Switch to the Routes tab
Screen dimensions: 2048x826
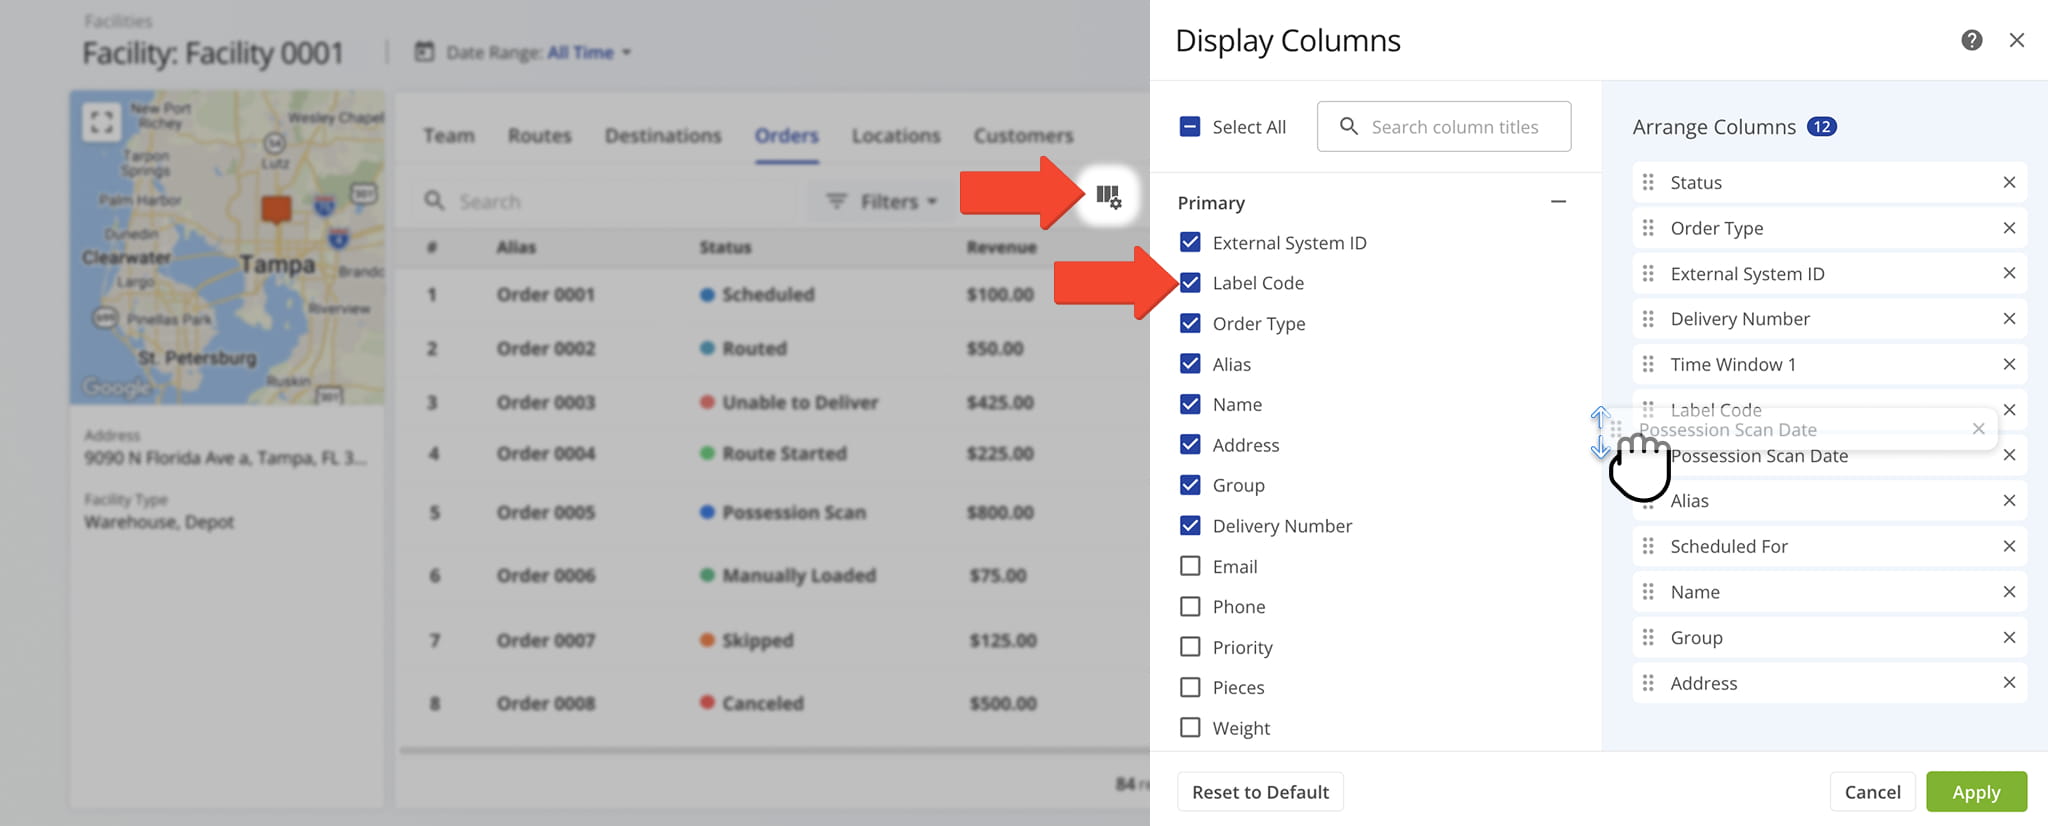coord(539,135)
